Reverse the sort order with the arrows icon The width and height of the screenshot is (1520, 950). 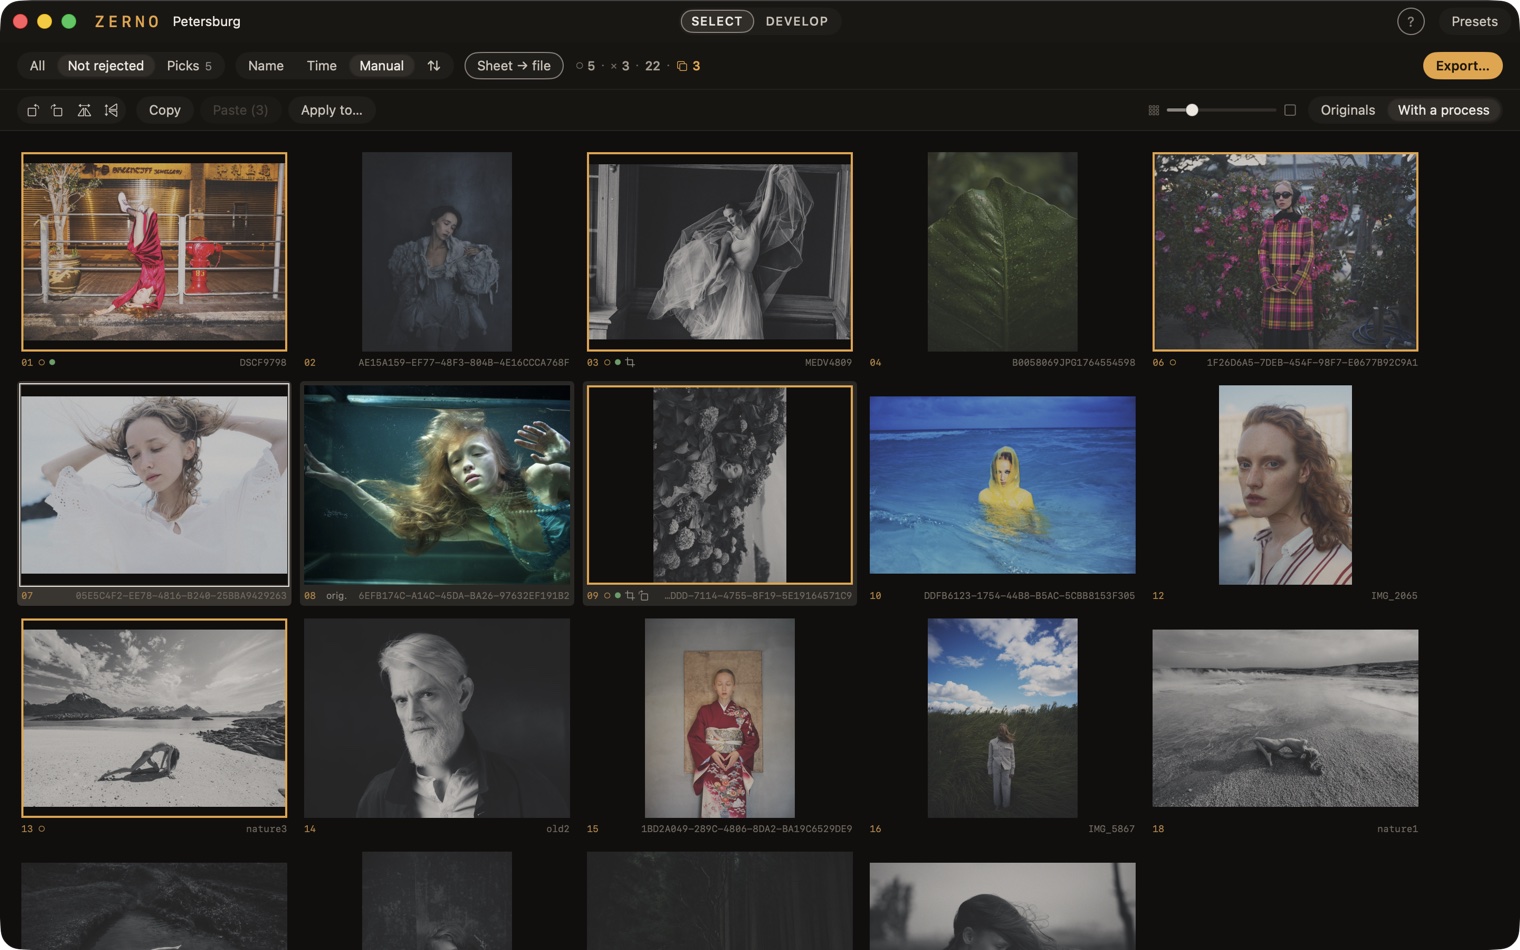click(x=434, y=66)
